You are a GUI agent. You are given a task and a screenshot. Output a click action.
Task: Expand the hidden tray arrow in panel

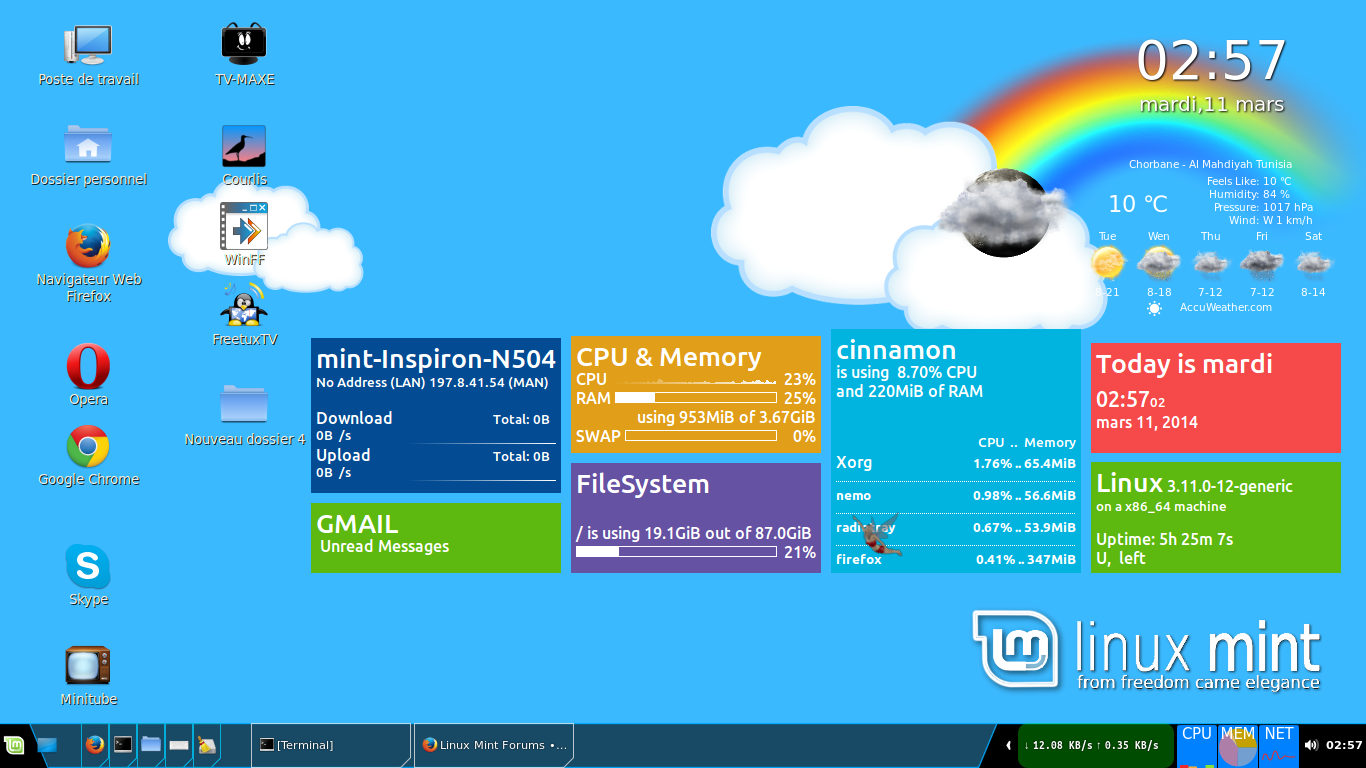point(1008,745)
